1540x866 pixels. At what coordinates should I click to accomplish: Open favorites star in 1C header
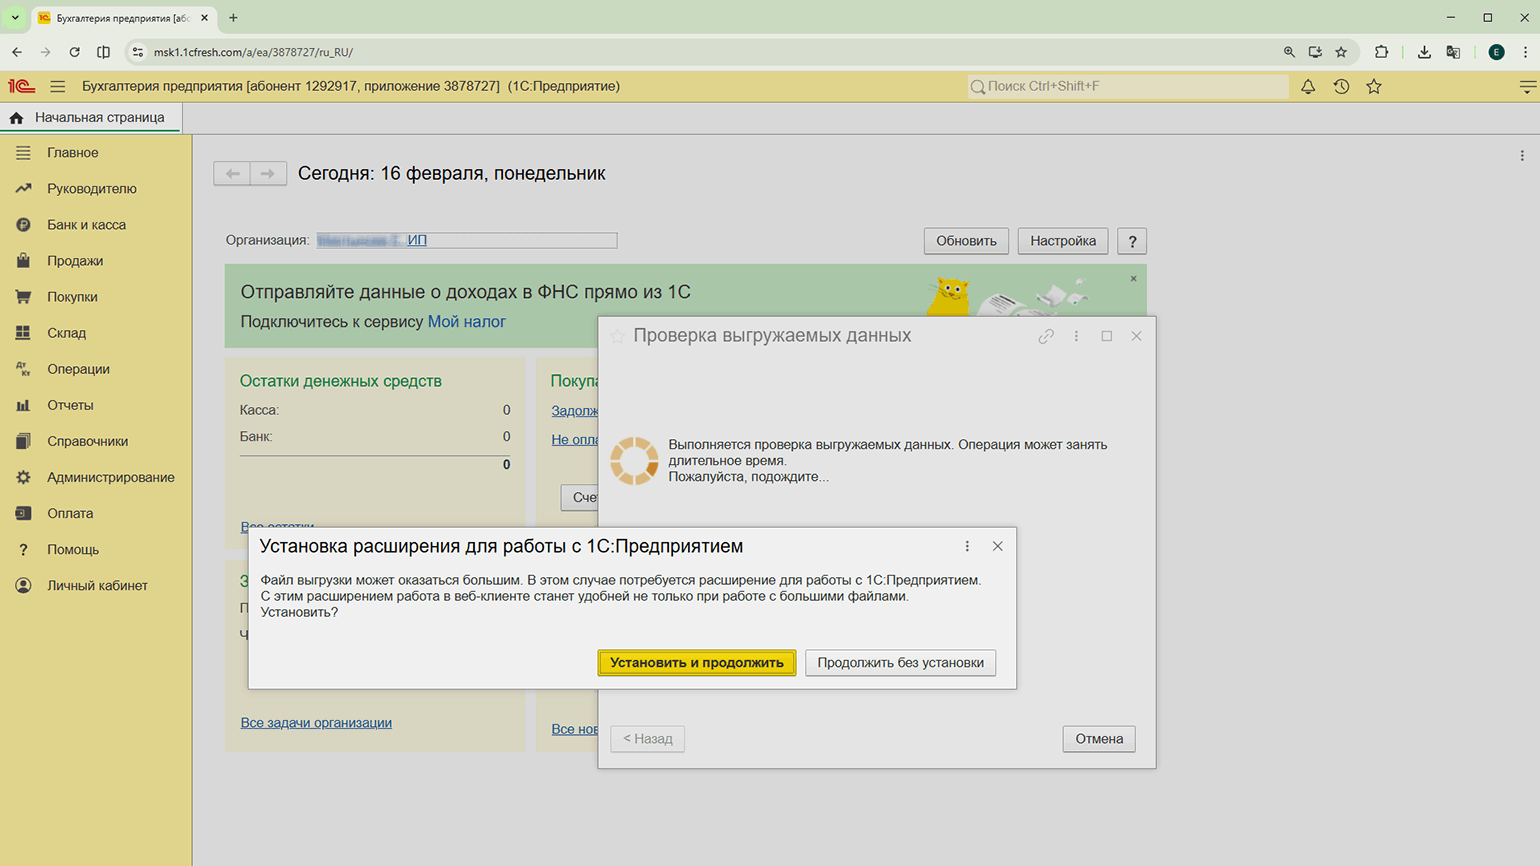click(1374, 87)
